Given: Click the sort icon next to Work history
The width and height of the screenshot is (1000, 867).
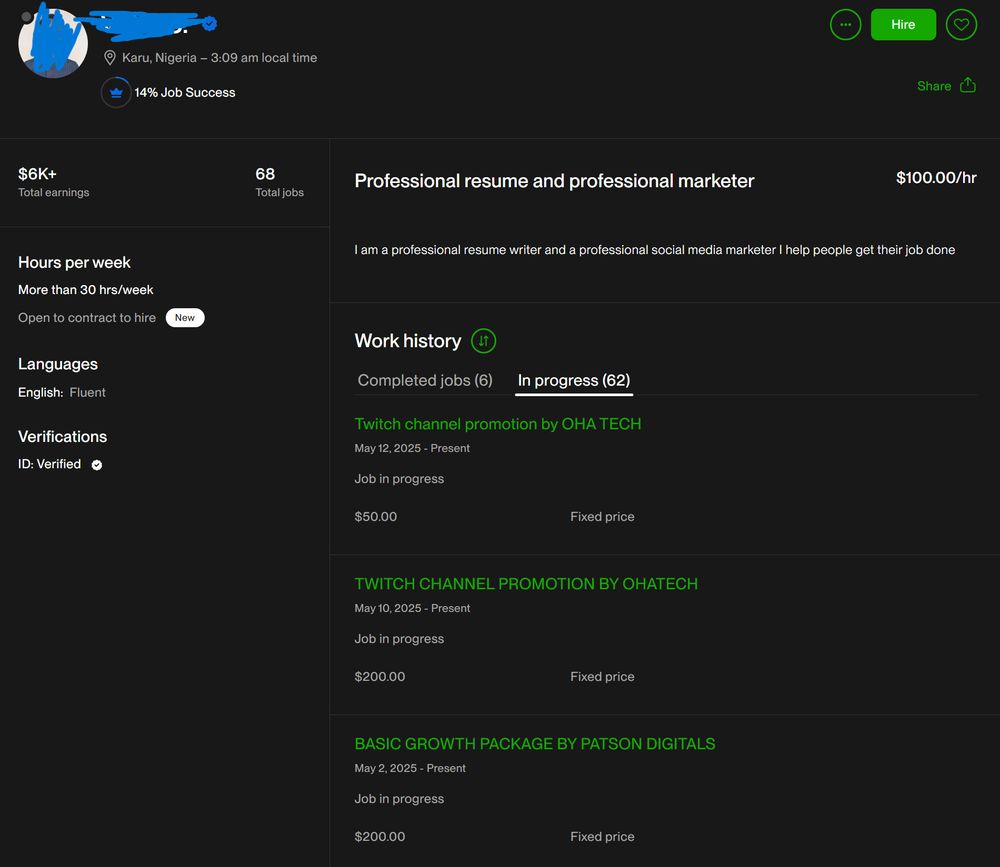Looking at the screenshot, I should 483,341.
